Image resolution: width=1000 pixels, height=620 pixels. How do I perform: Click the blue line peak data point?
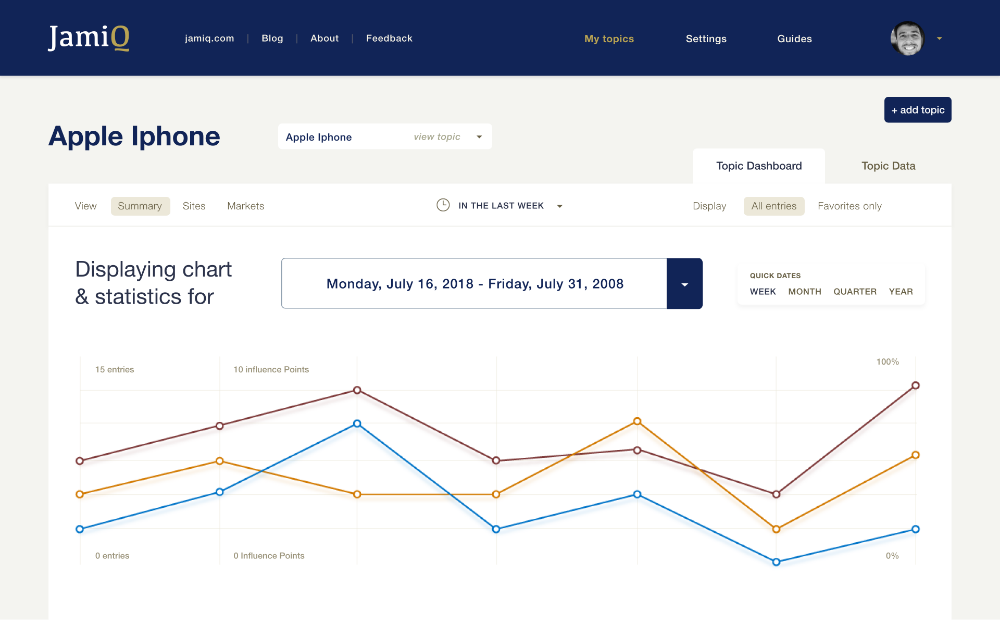[x=357, y=424]
